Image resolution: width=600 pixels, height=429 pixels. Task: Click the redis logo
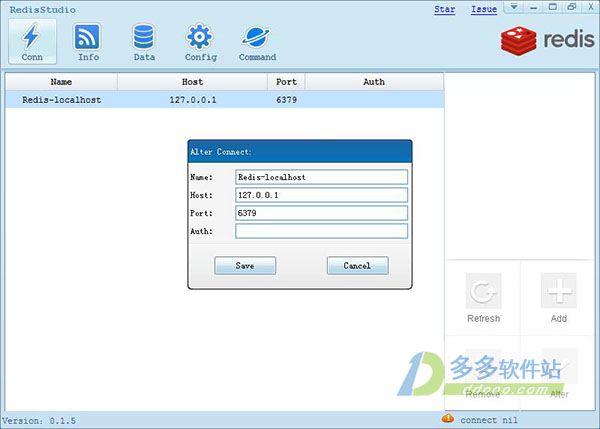coord(548,41)
